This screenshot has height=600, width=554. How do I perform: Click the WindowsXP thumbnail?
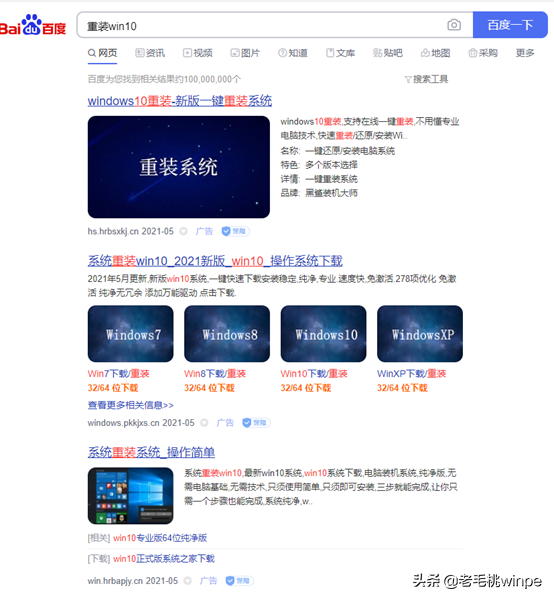pyautogui.click(x=420, y=334)
